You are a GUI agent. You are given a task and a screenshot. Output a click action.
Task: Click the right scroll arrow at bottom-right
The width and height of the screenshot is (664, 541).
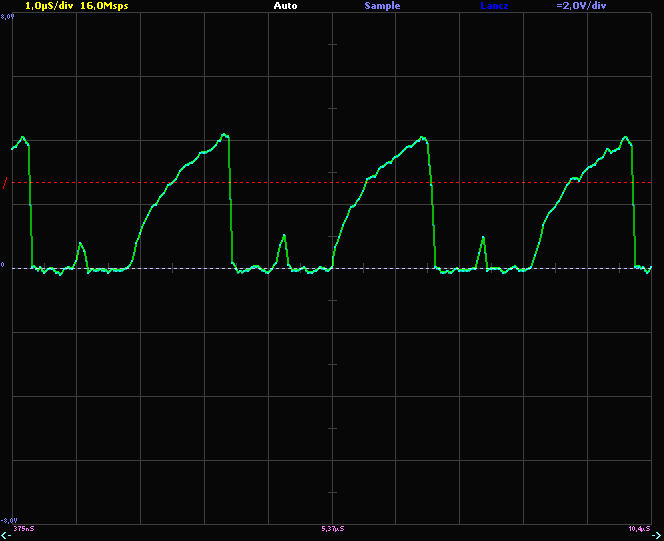tap(656, 530)
